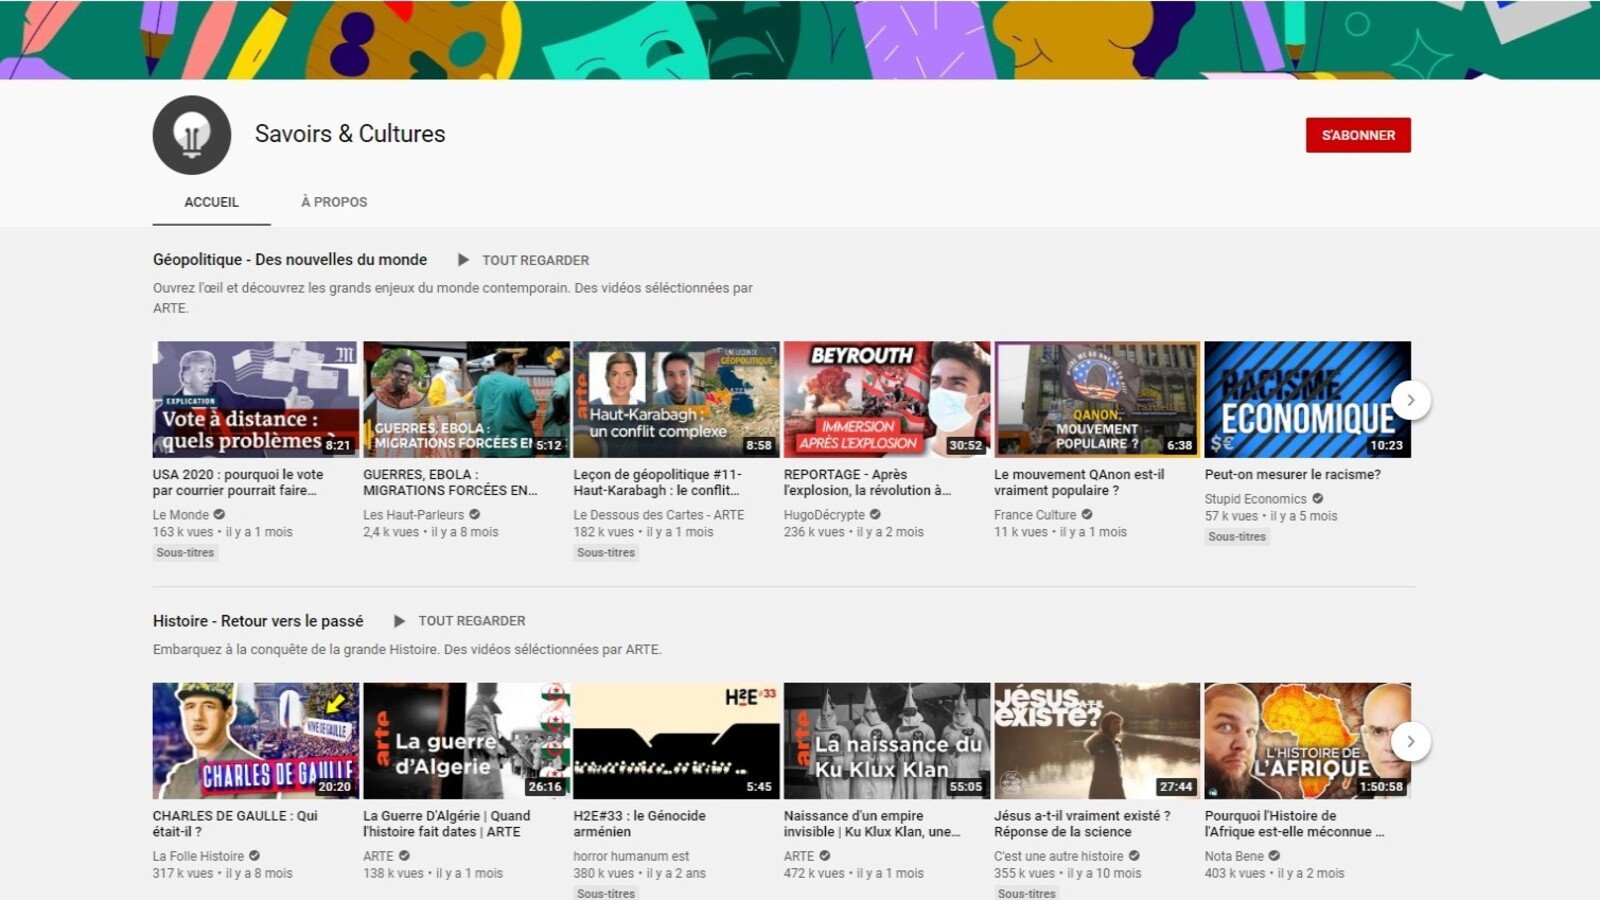Image resolution: width=1600 pixels, height=900 pixels.
Task: Switch to the À Propos tab
Action: pos(334,202)
